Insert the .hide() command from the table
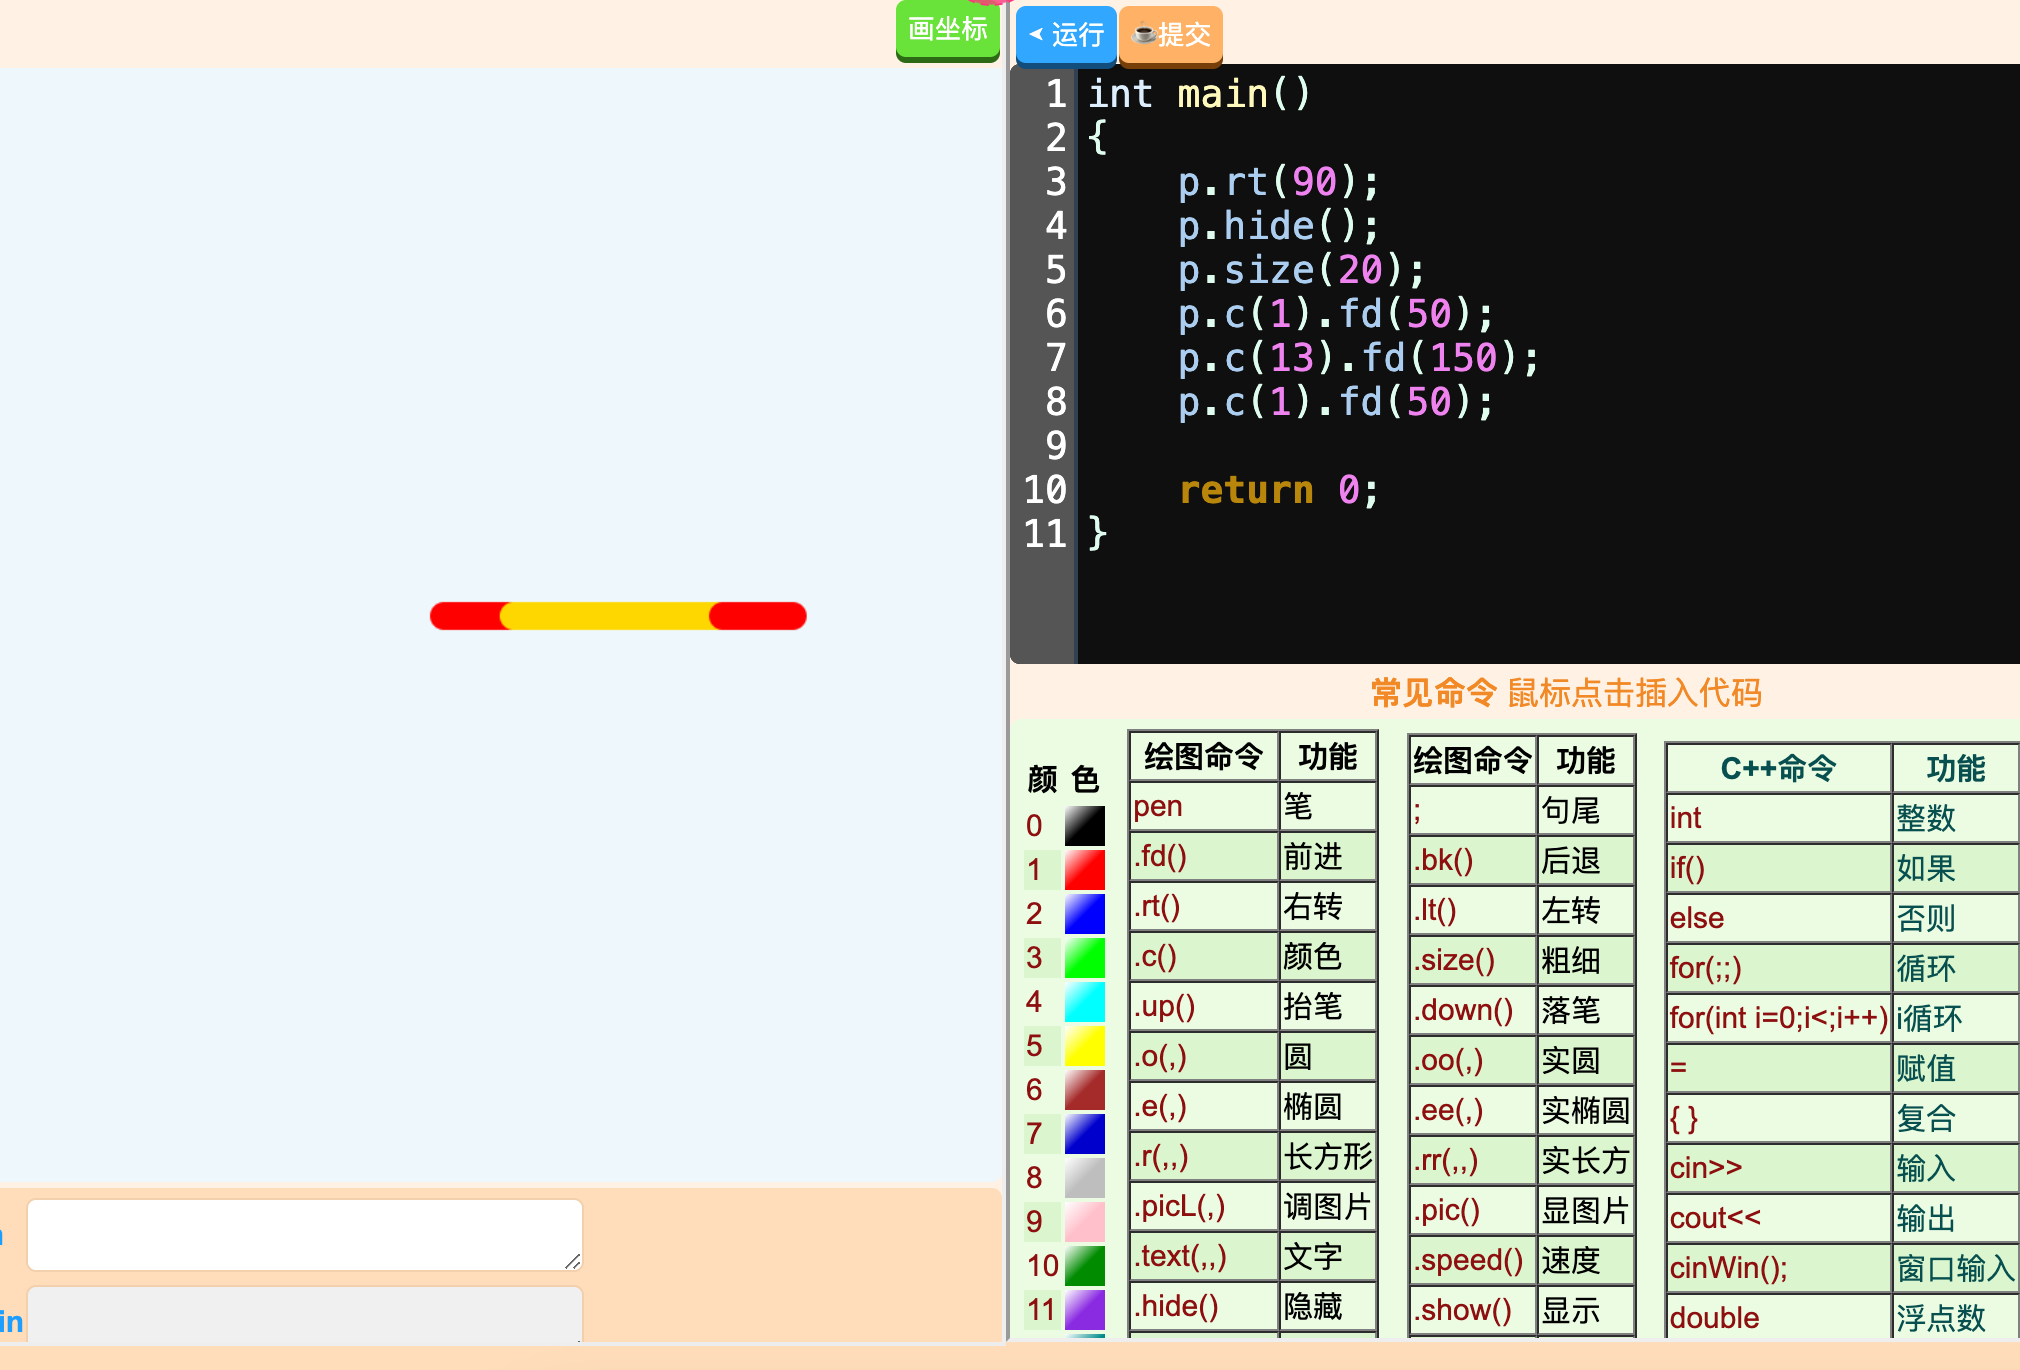 click(x=1176, y=1306)
